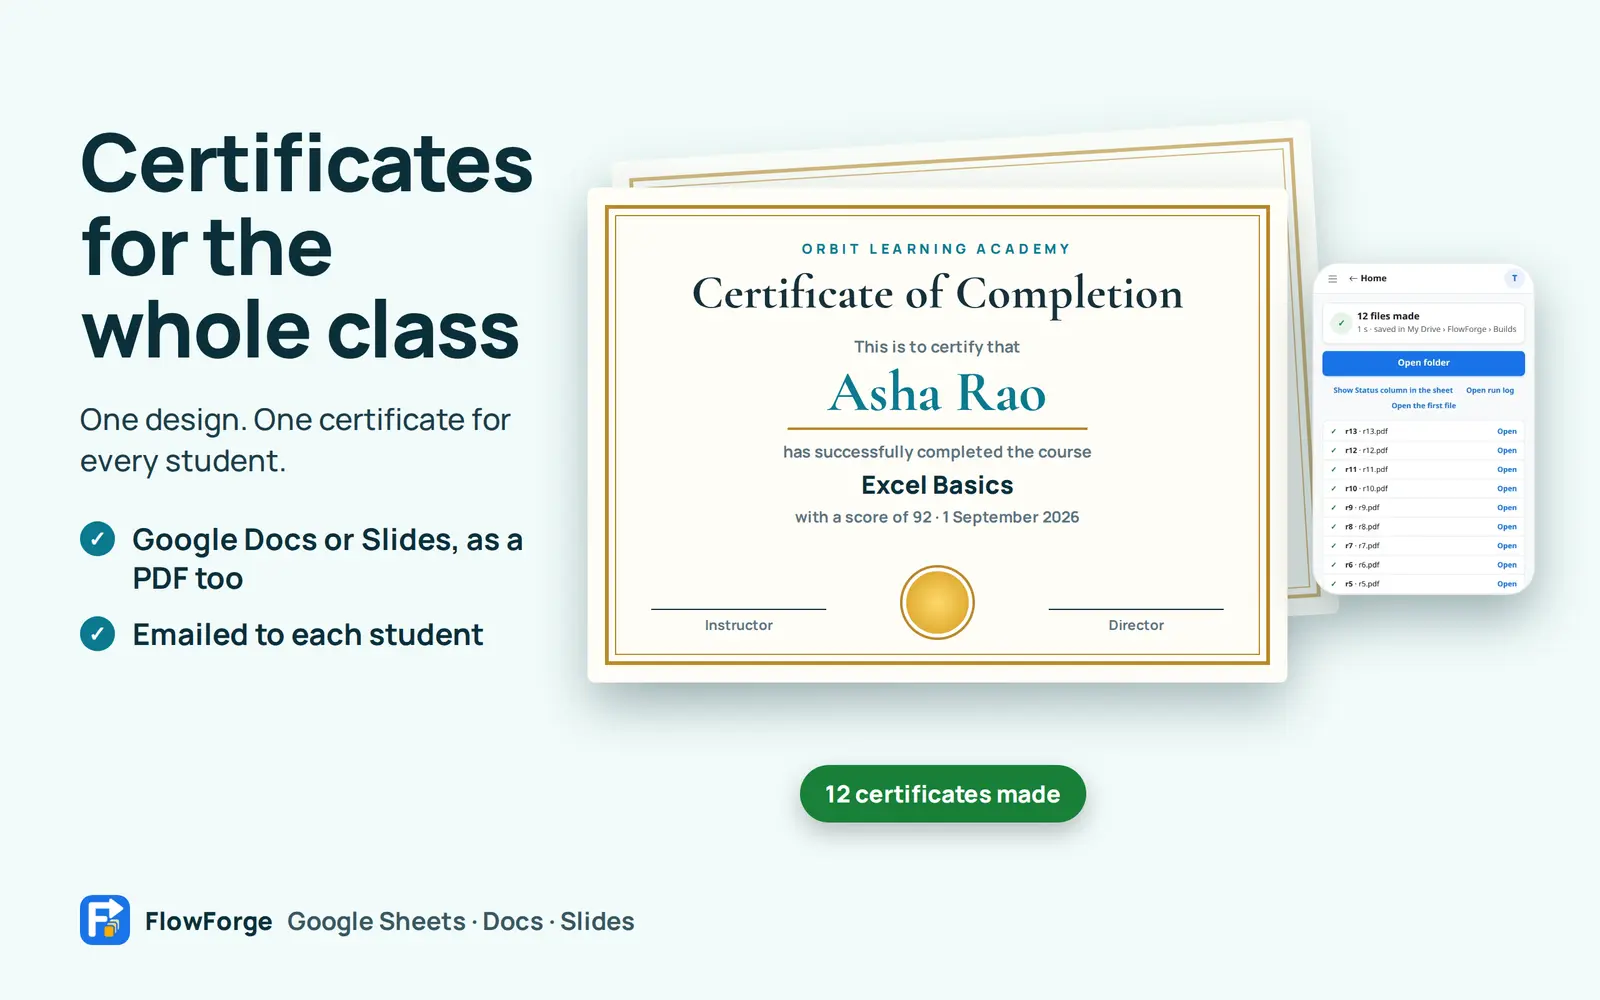The image size is (1600, 1000).
Task: Open the T account avatar
Action: (x=1514, y=279)
